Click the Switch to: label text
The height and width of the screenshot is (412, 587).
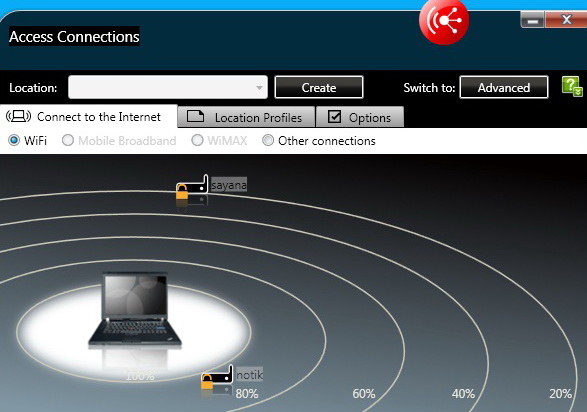point(429,88)
